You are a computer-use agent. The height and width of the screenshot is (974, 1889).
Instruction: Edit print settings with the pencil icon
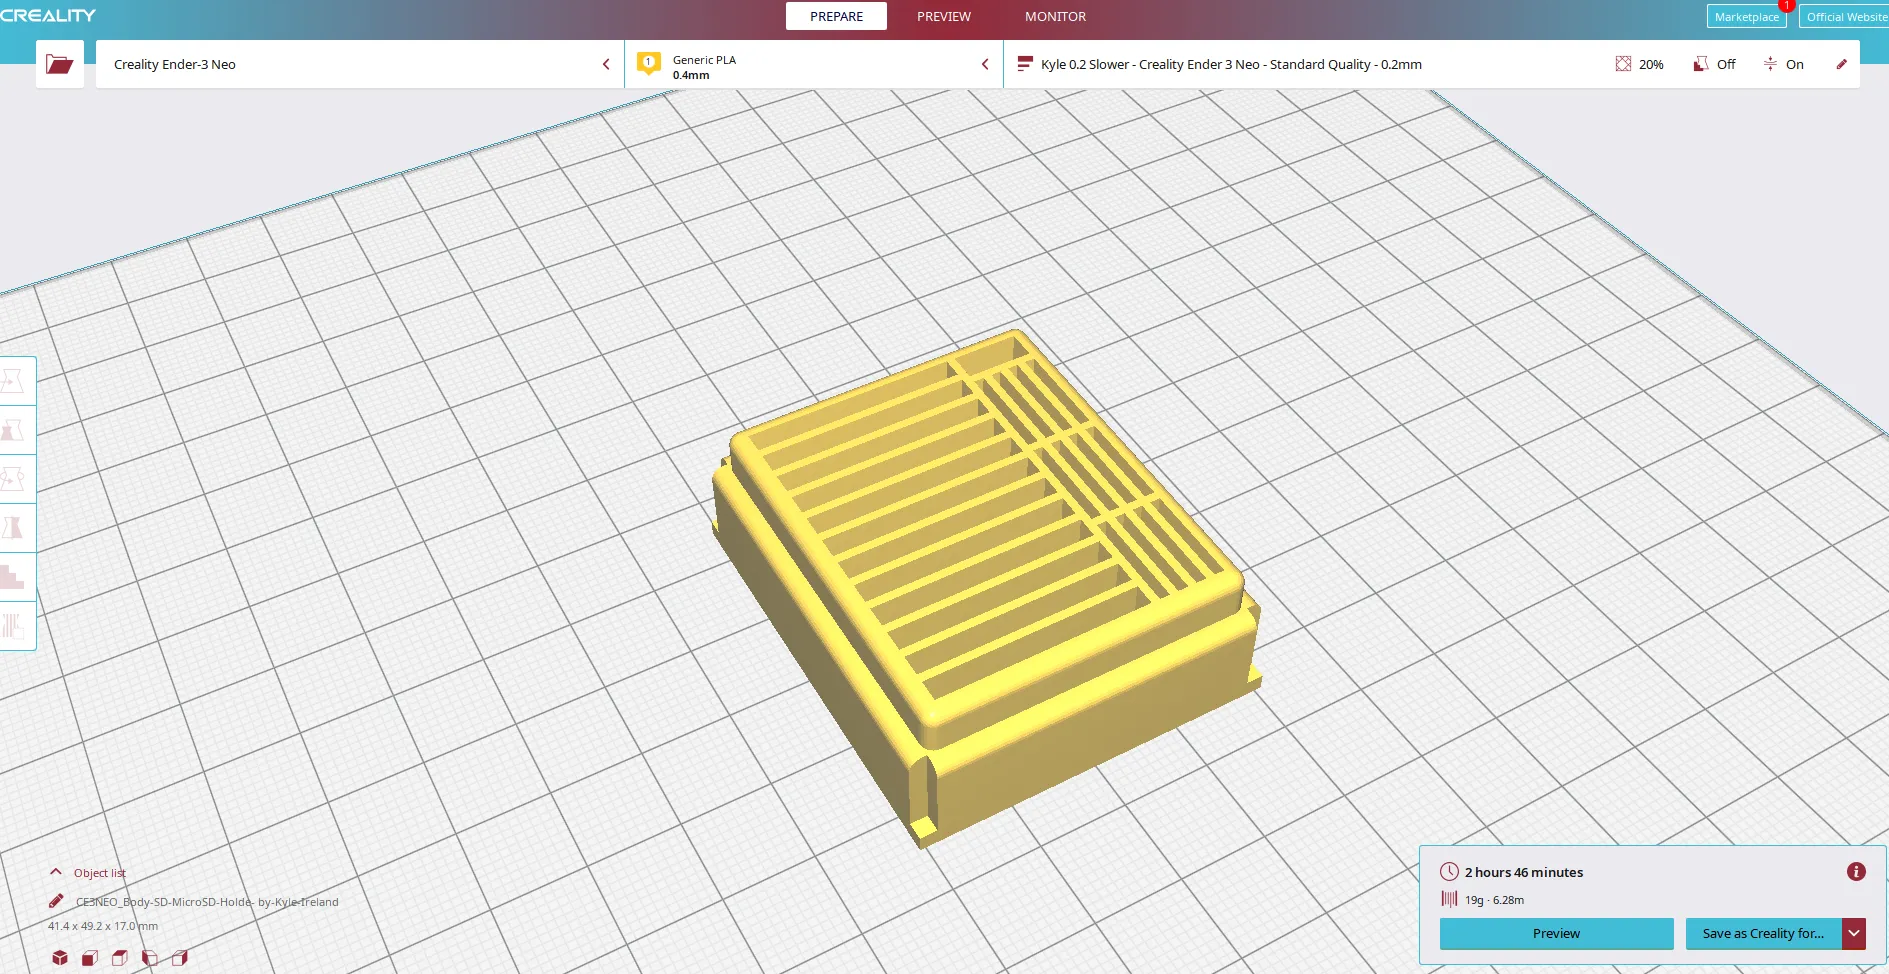click(1841, 64)
